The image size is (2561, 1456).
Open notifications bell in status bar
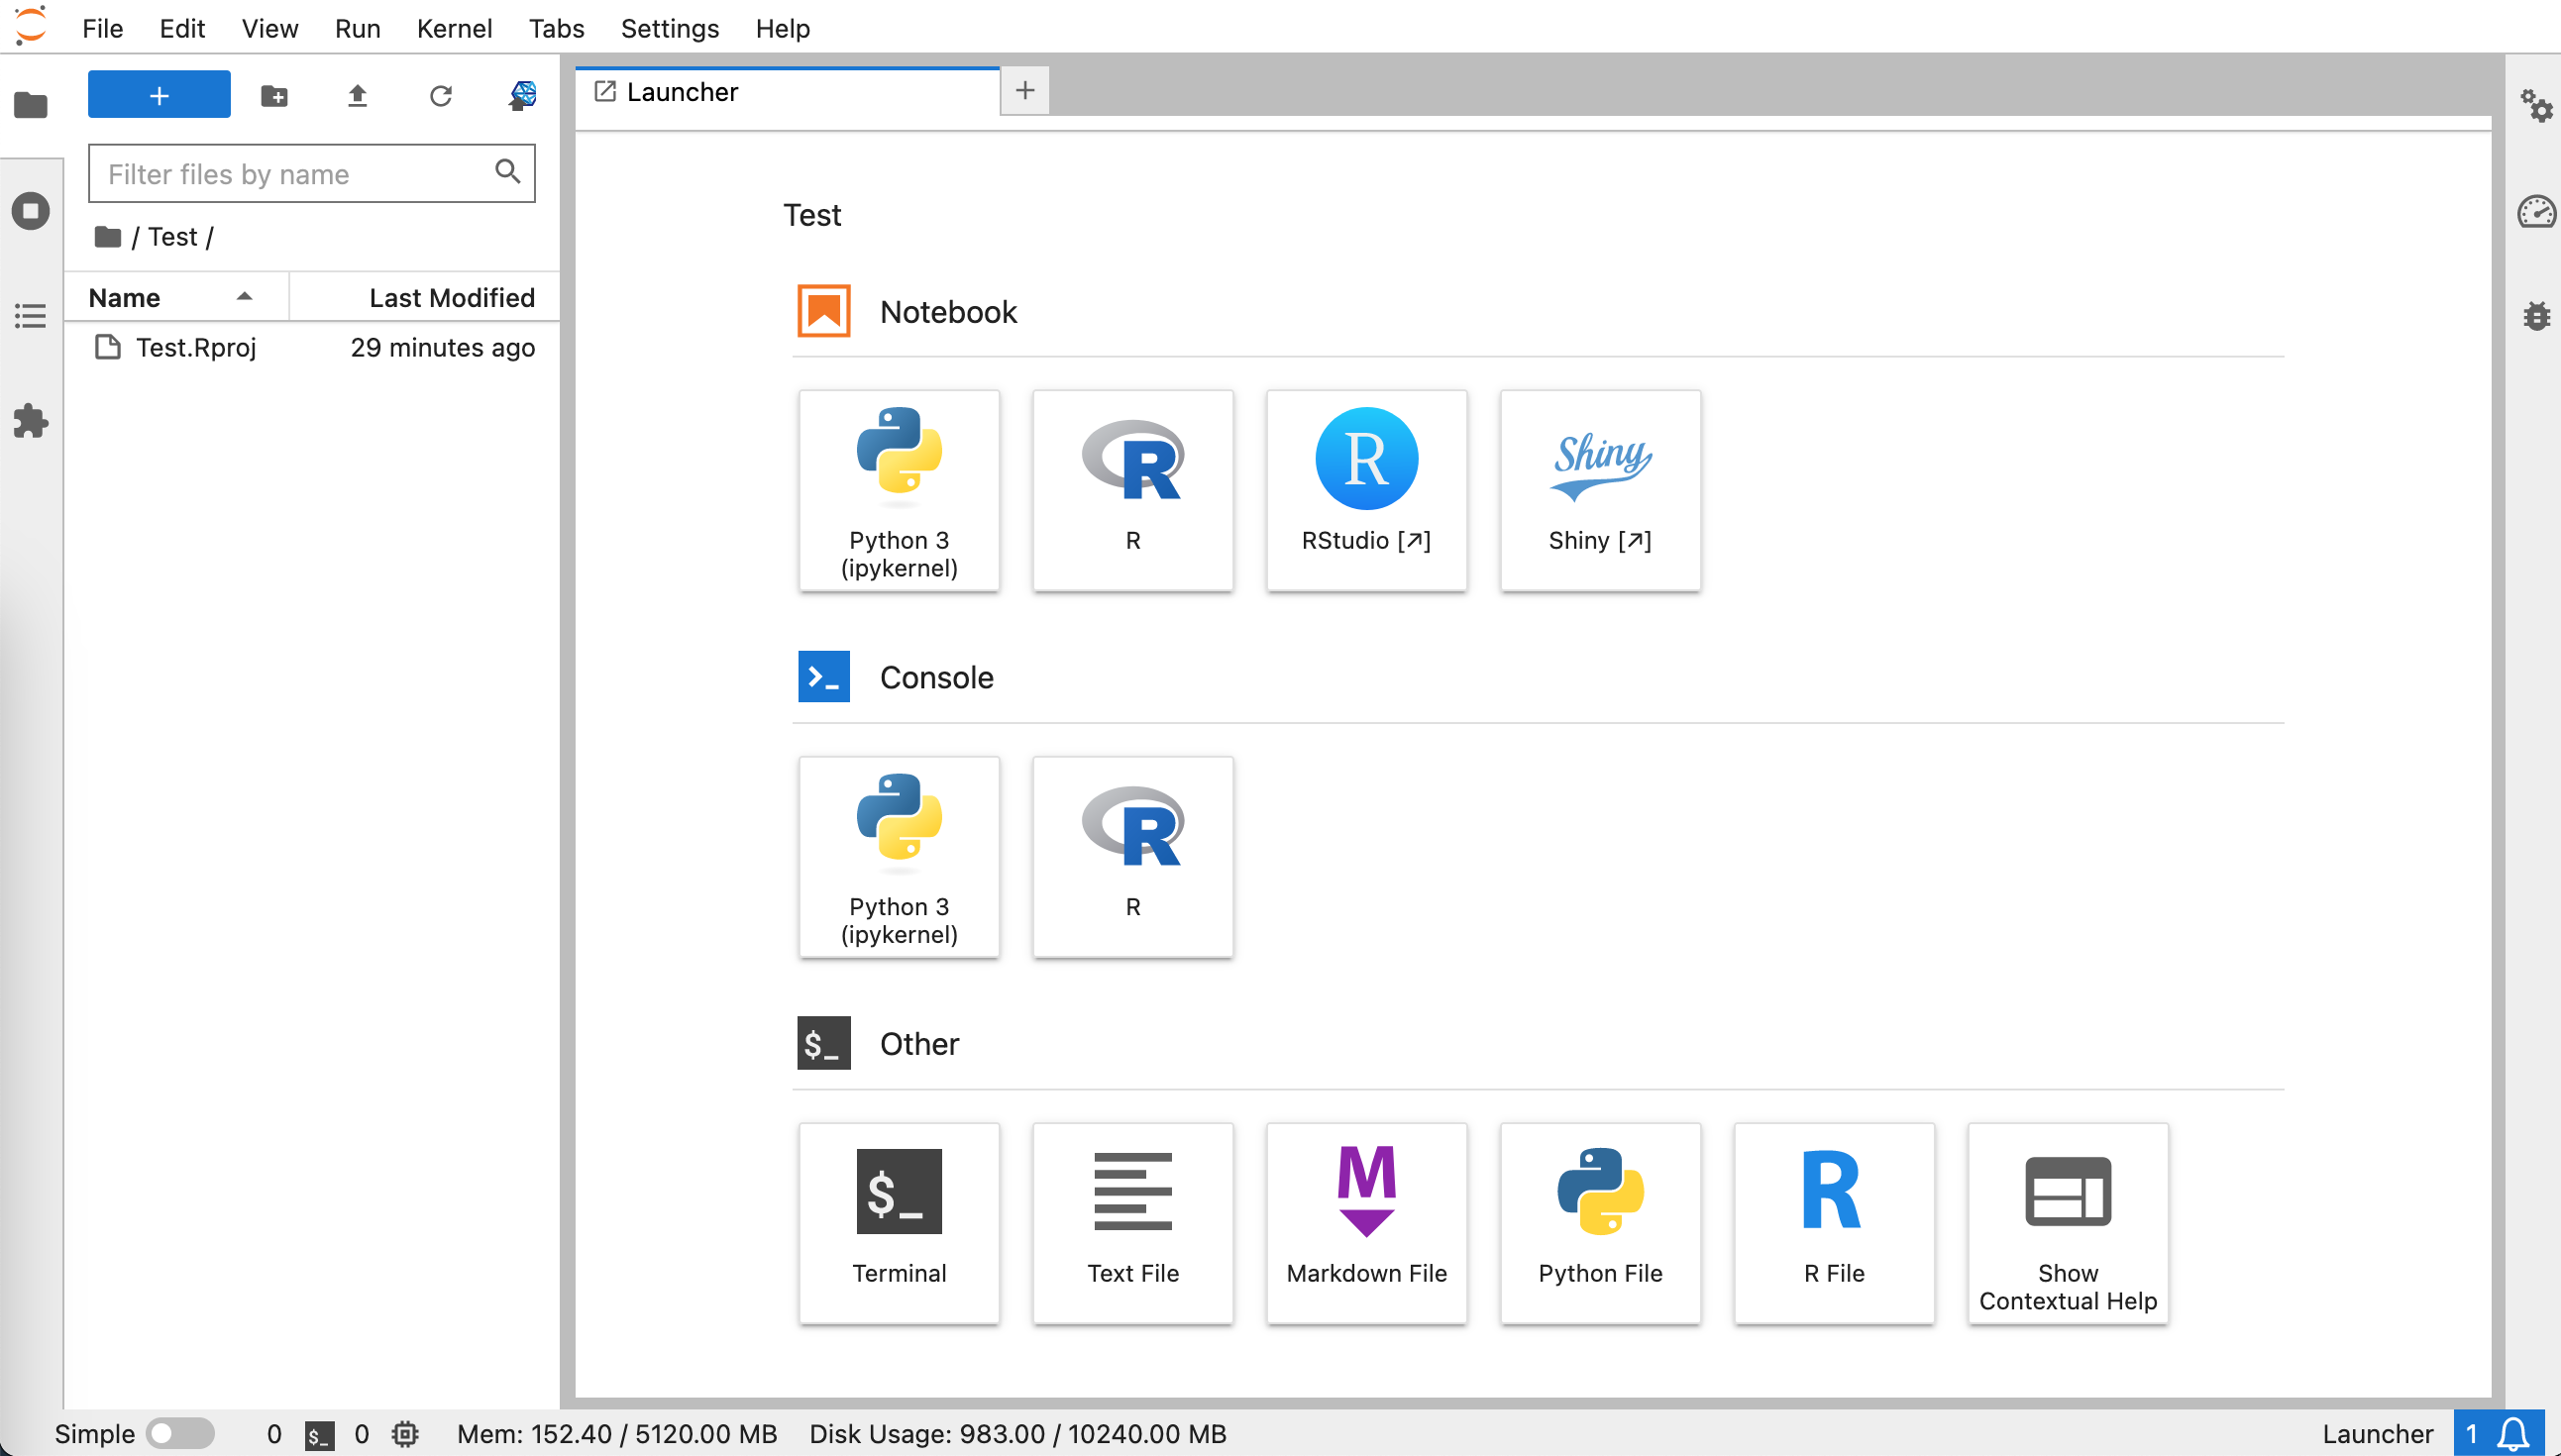(x=2512, y=1434)
